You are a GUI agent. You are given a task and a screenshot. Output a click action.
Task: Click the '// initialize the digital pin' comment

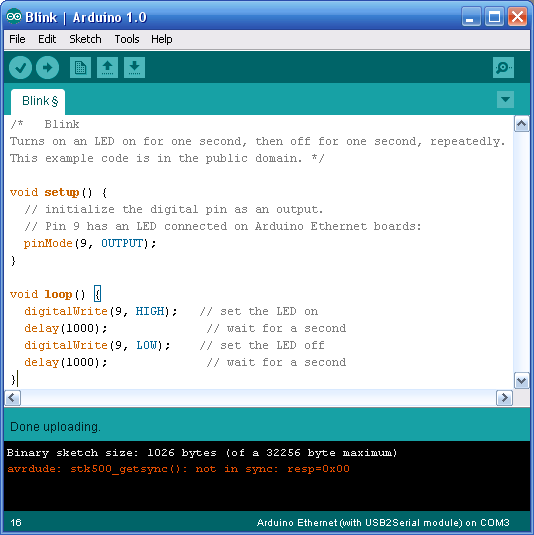coord(173,209)
